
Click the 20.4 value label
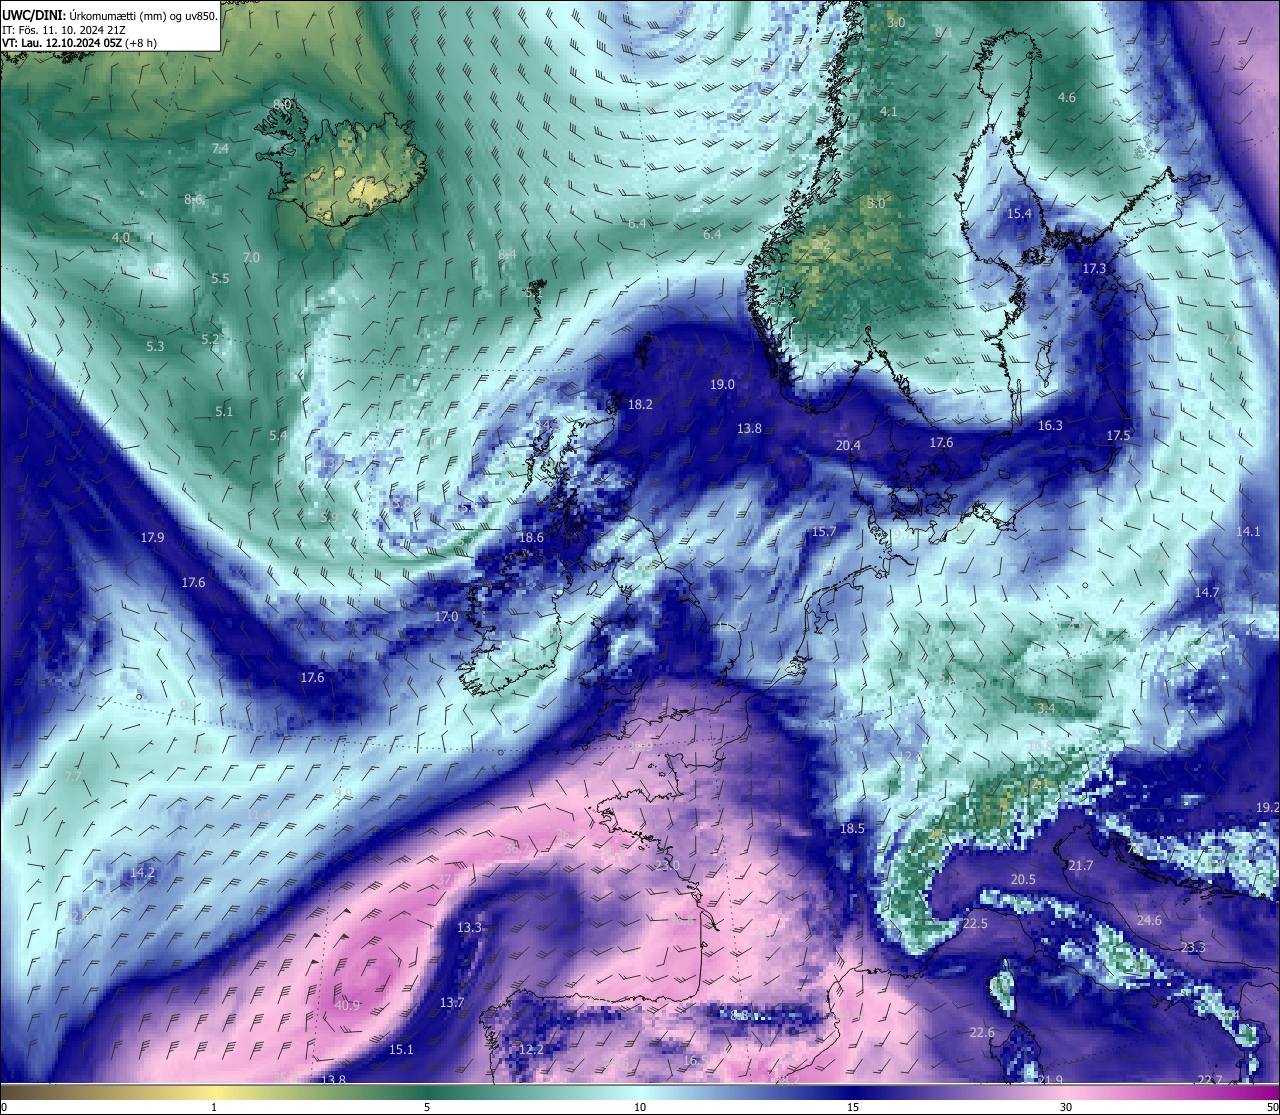(848, 446)
